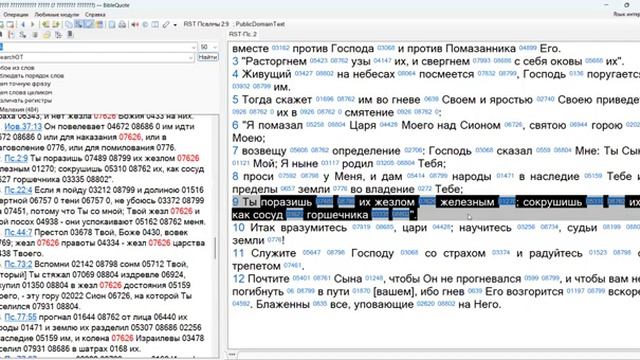Click the copy pages icon in toolbar

(x=69, y=24)
